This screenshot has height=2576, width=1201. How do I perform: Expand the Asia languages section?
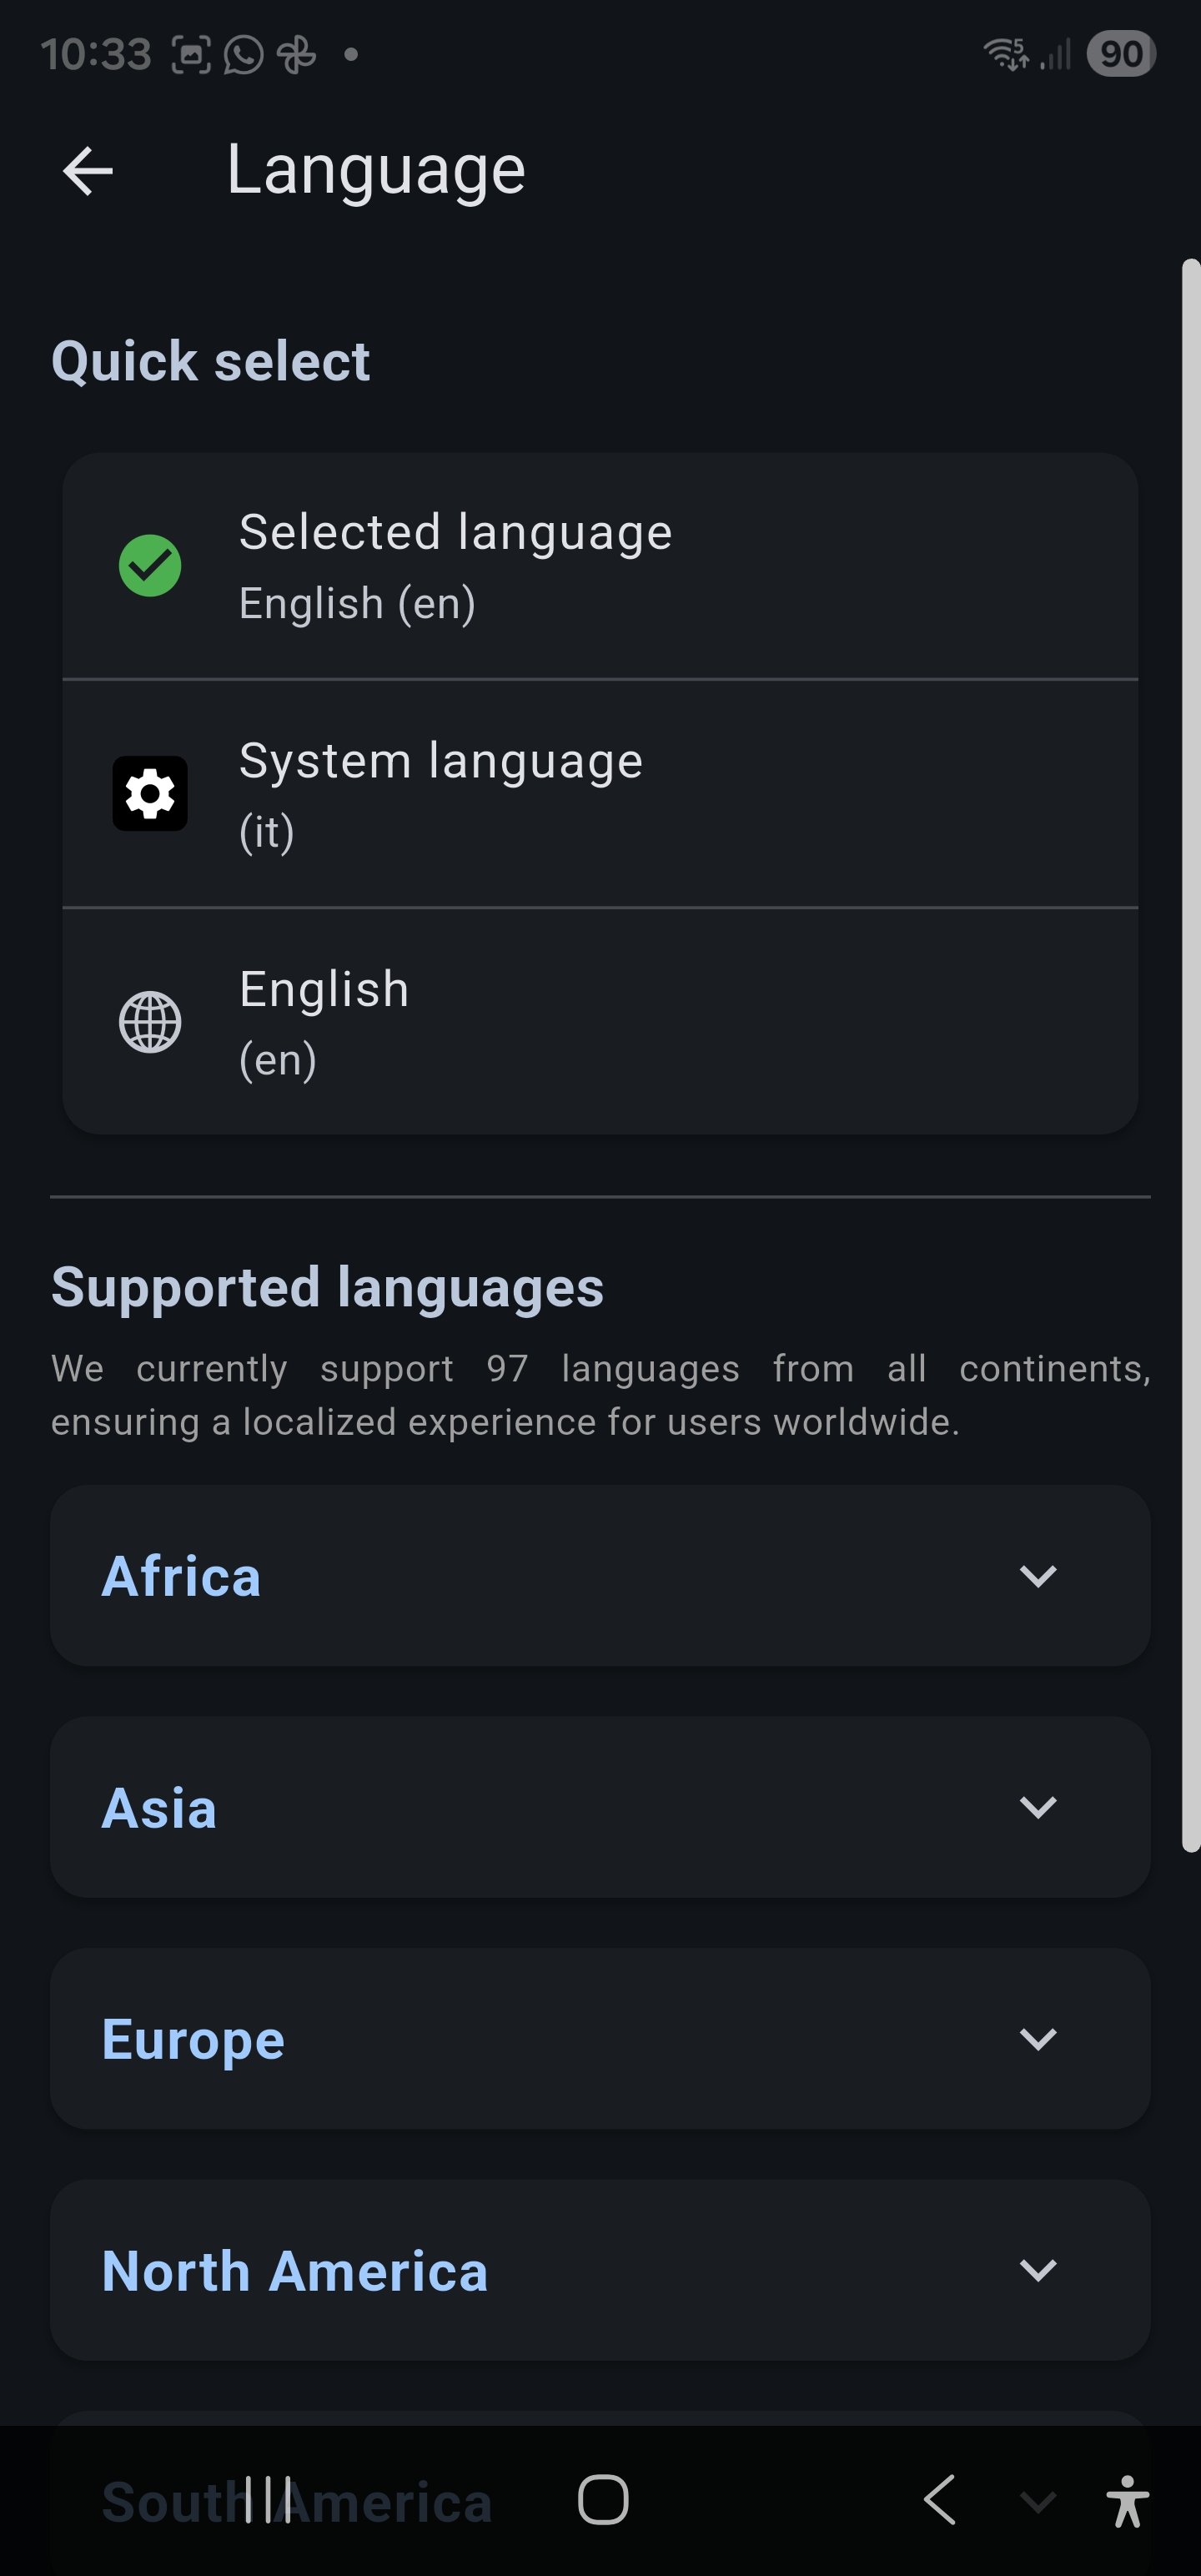point(600,1807)
